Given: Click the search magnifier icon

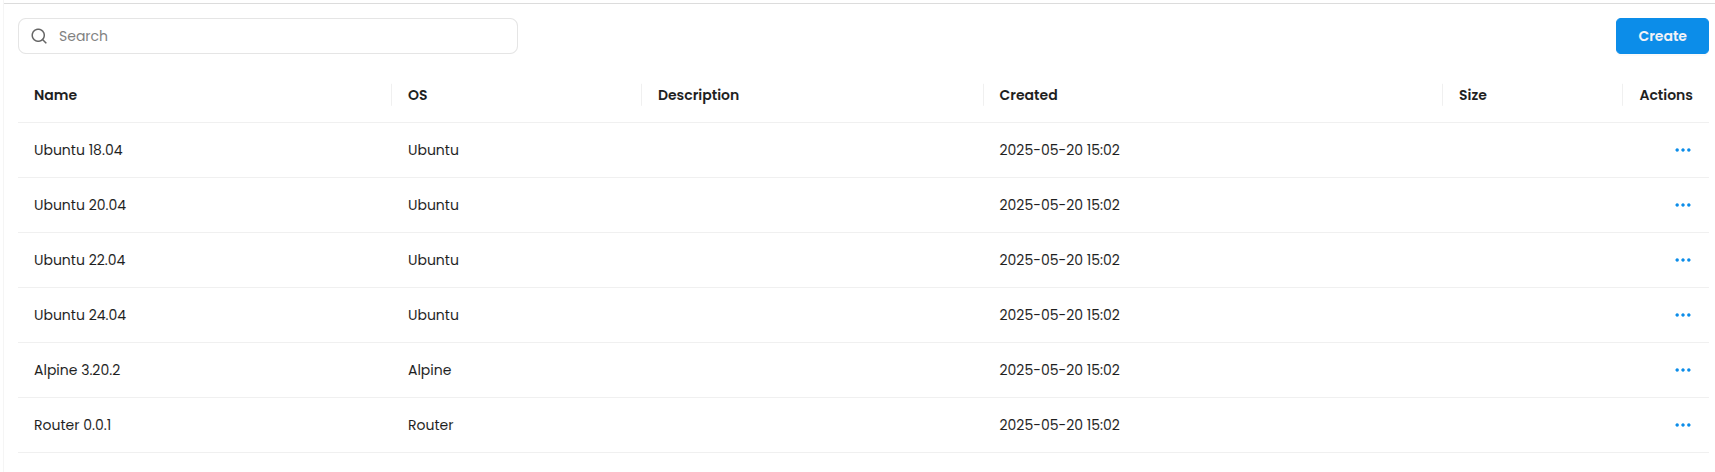Looking at the screenshot, I should pyautogui.click(x=39, y=36).
